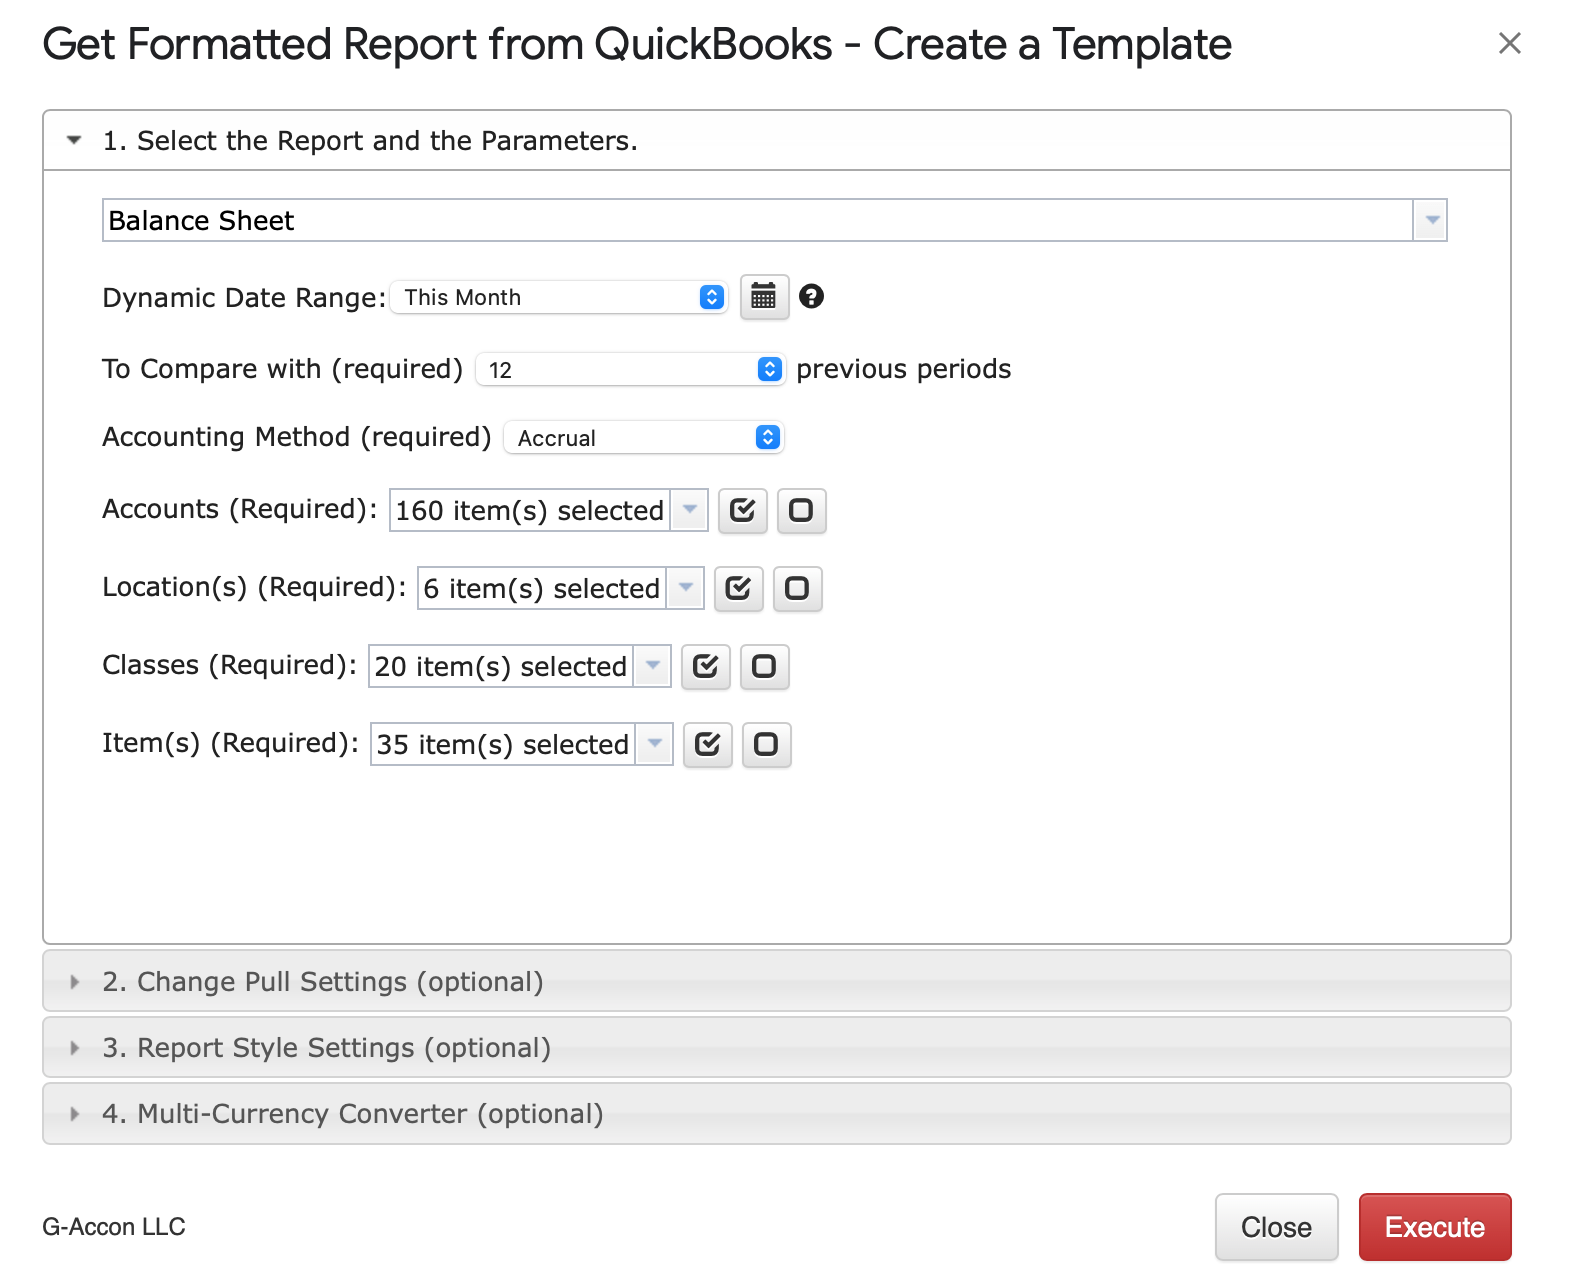The height and width of the screenshot is (1280, 1584).
Task: Expand Multi-Currency Converter section
Action: point(353,1114)
